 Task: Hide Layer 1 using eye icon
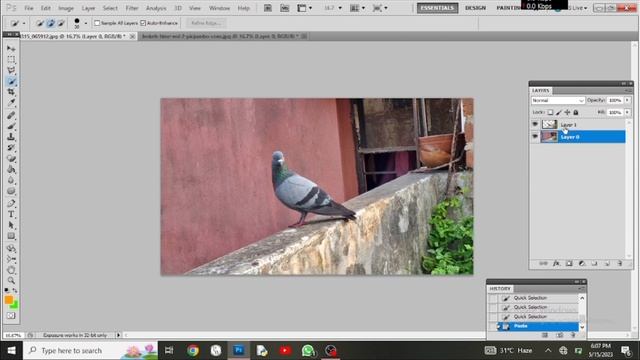point(535,124)
